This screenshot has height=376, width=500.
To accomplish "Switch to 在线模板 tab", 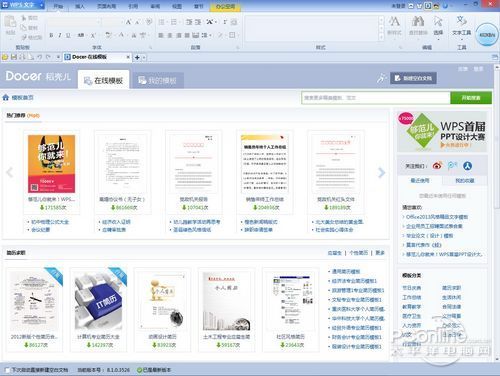I will (104, 80).
